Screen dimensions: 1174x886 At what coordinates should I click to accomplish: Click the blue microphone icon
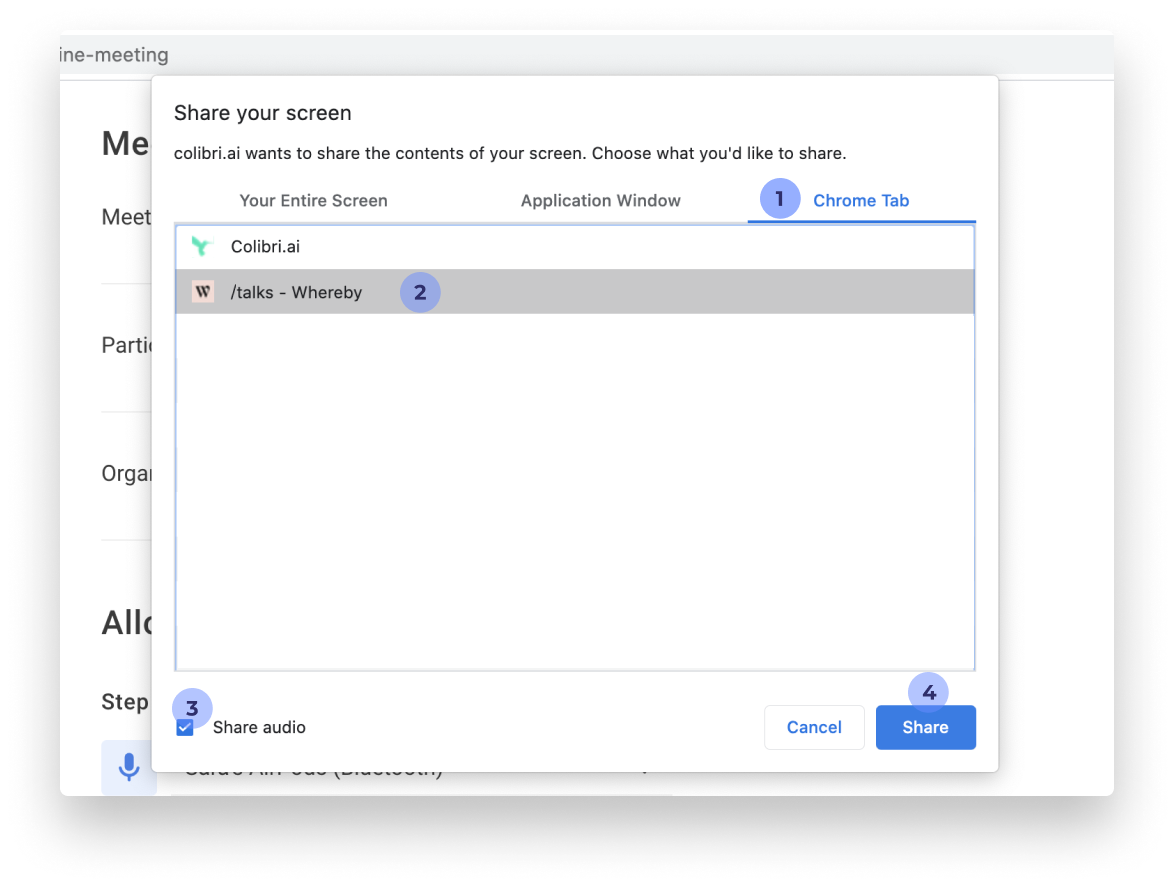point(129,767)
